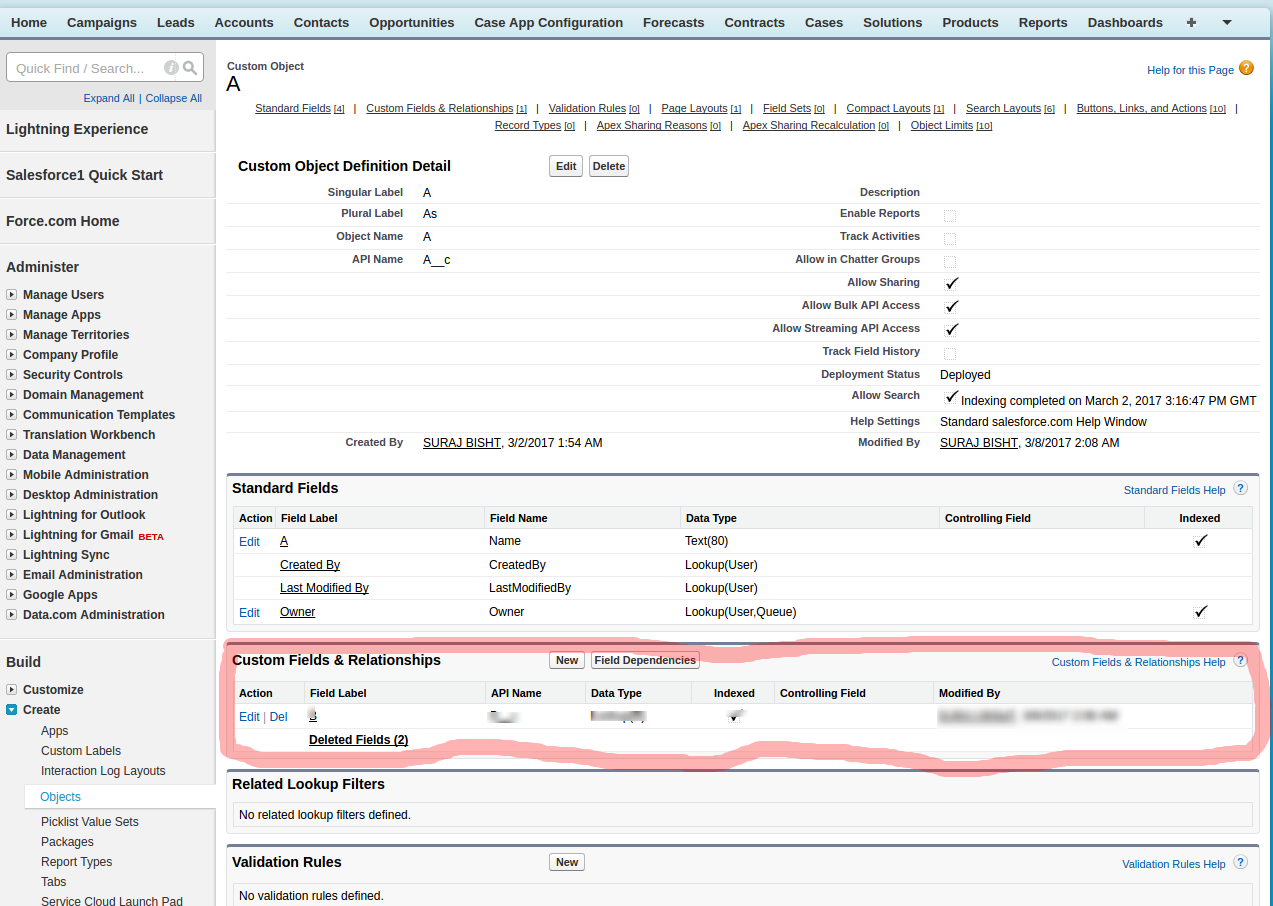Toggle the Enable Reports checkbox
Screen dimensions: 1273x906
pos(950,215)
